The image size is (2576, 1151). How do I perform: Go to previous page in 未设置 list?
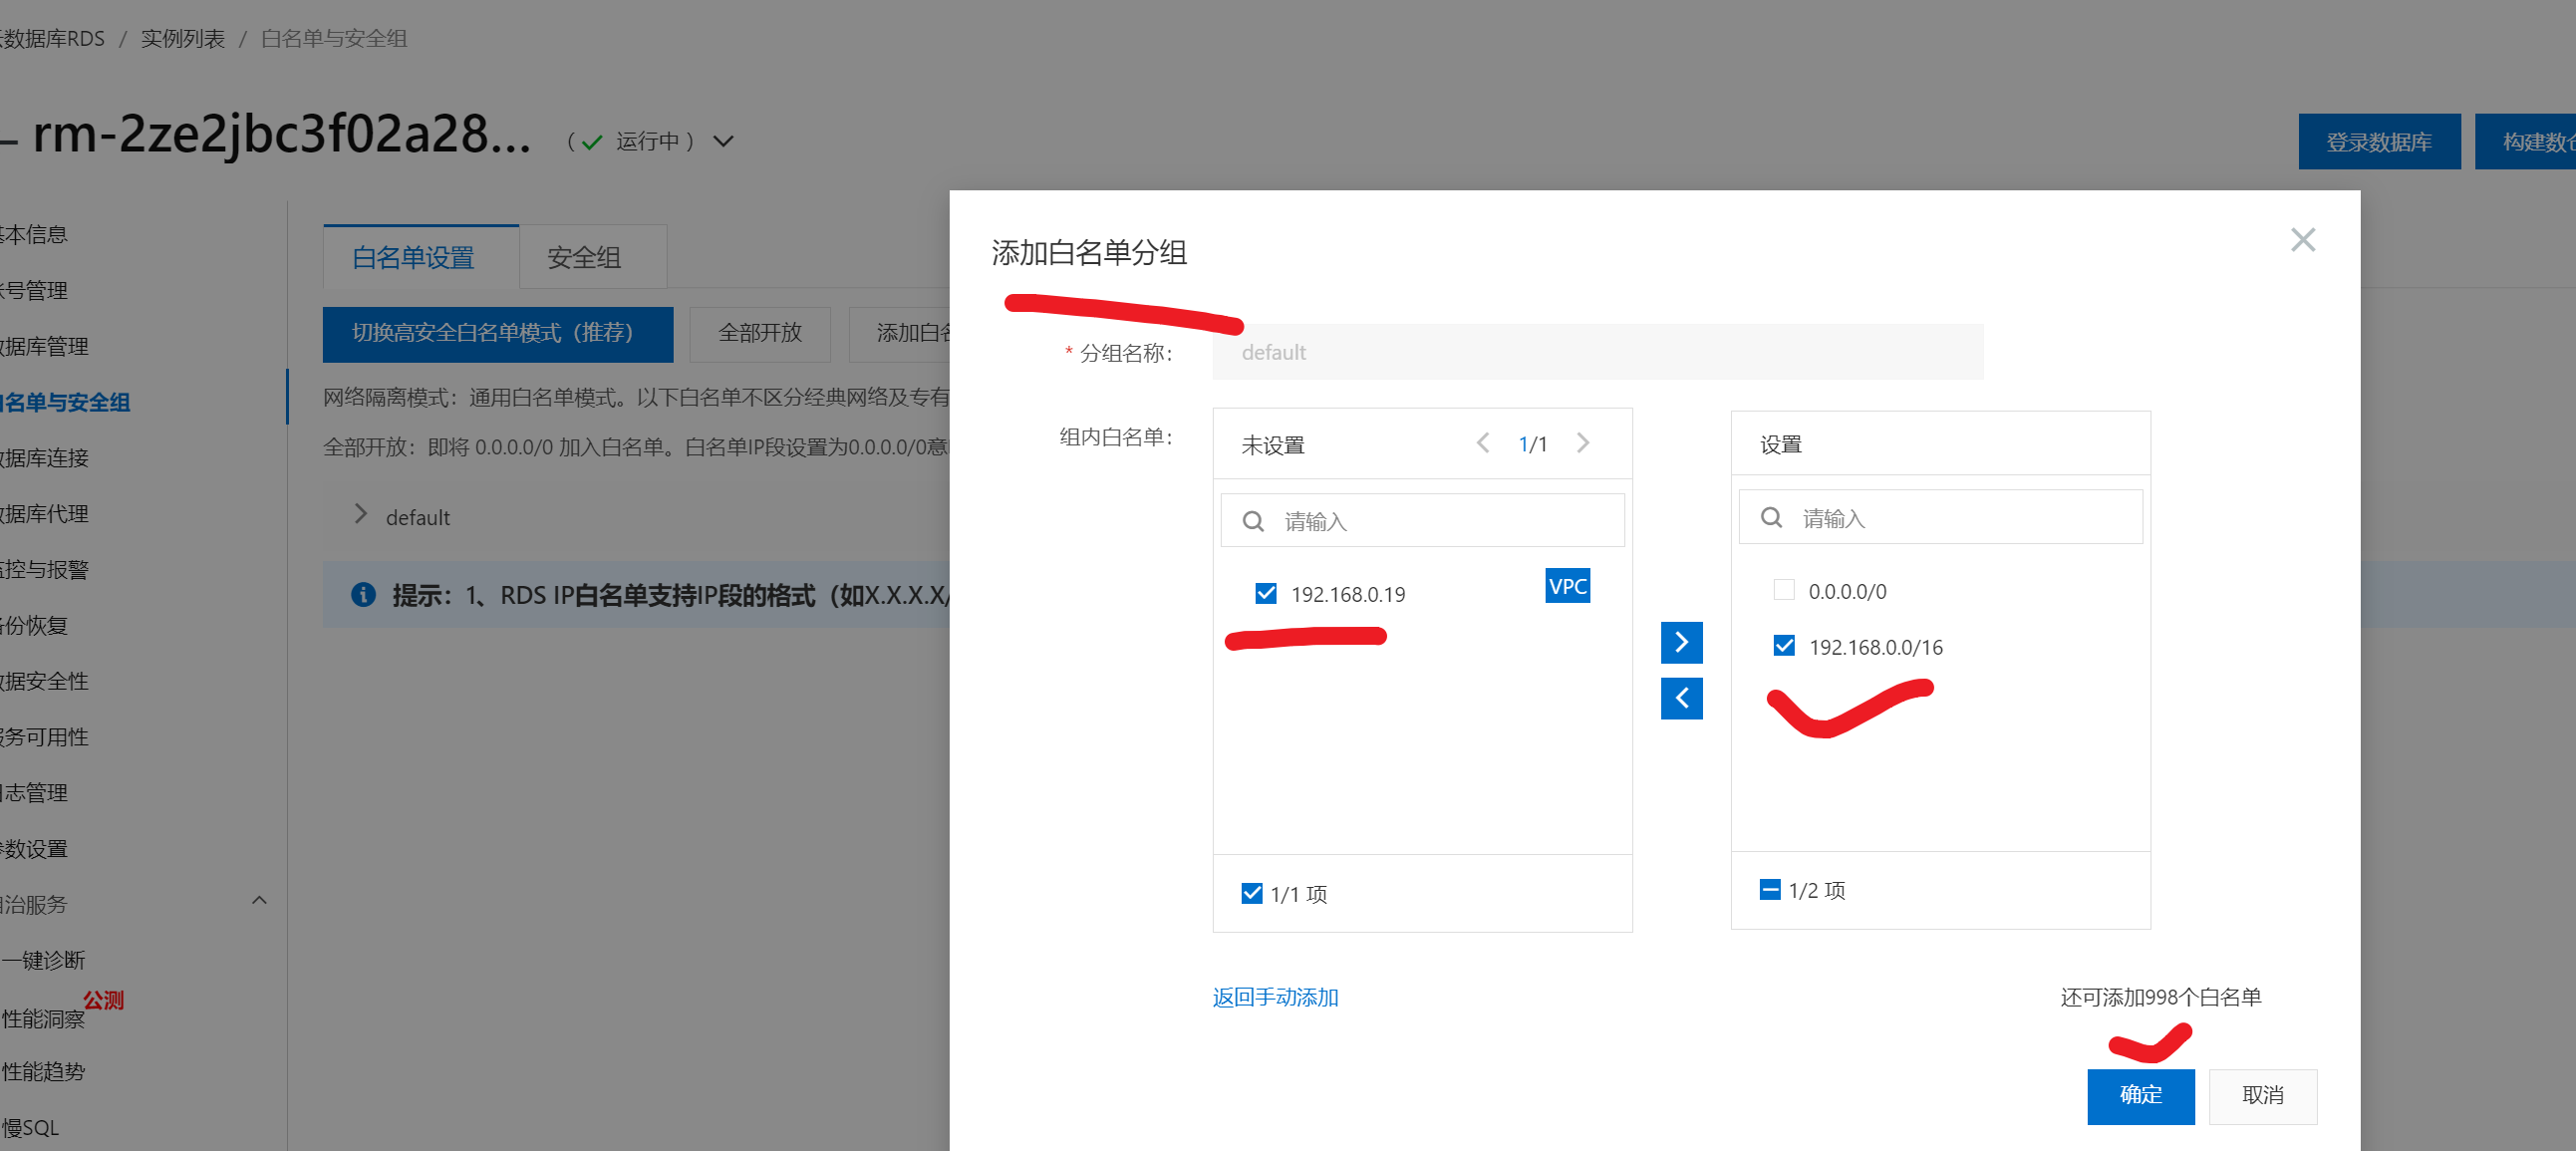pos(1483,443)
